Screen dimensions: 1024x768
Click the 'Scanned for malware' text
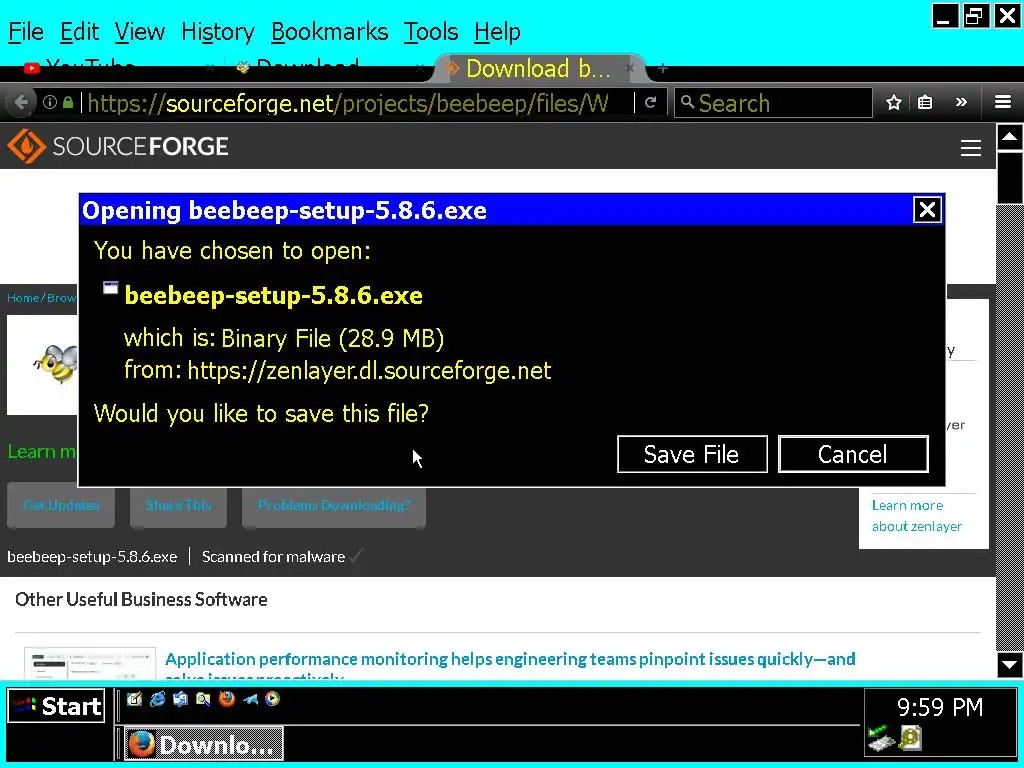[273, 556]
